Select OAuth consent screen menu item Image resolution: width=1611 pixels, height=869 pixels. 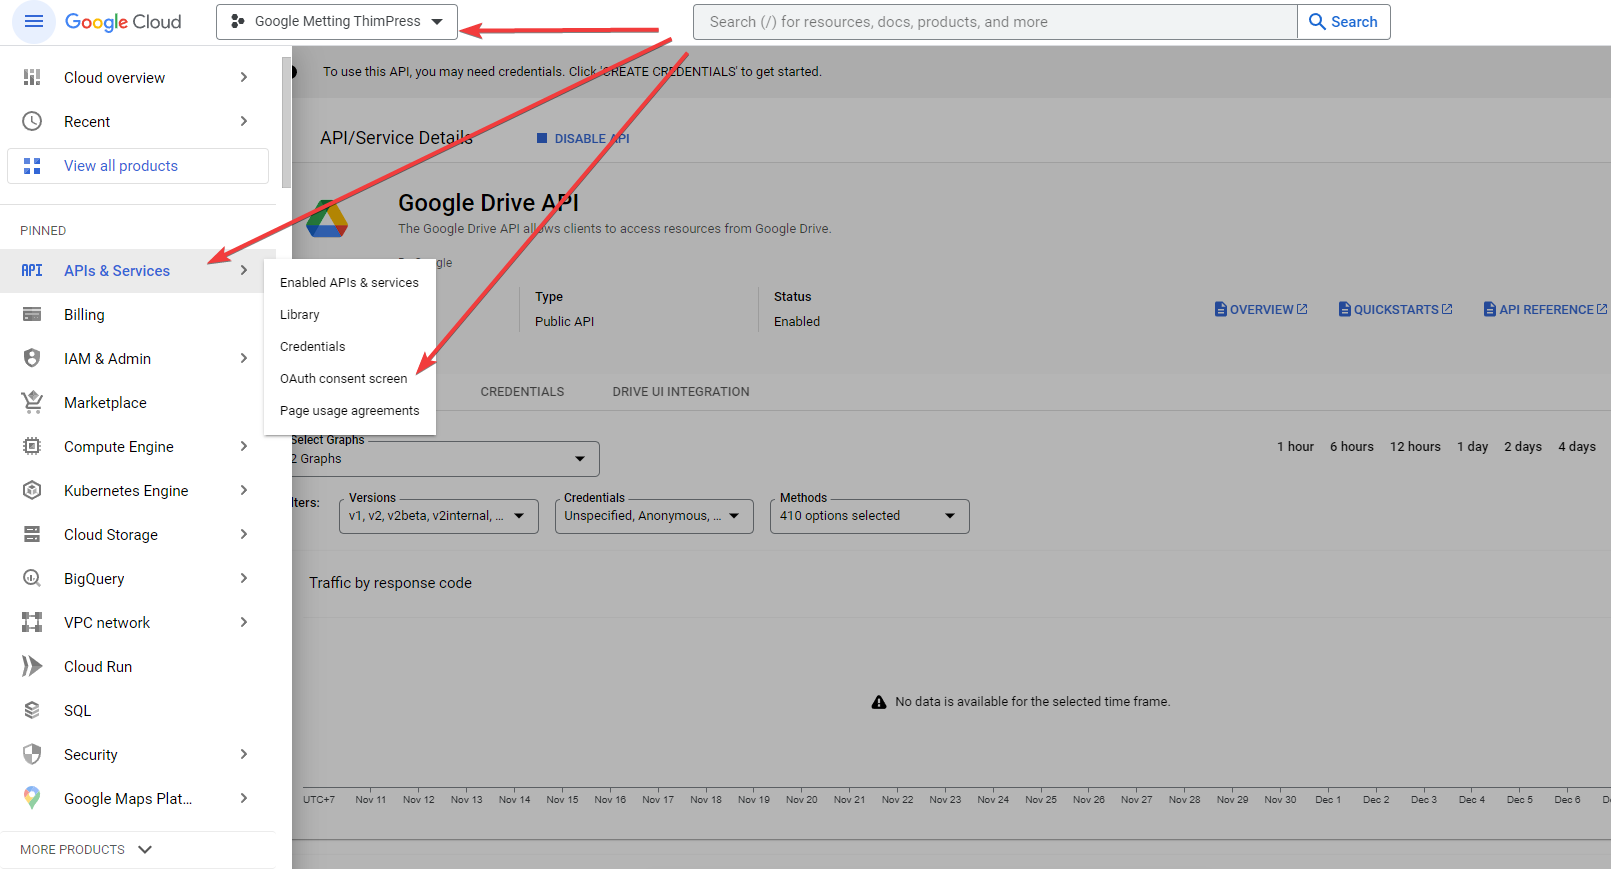(x=349, y=379)
